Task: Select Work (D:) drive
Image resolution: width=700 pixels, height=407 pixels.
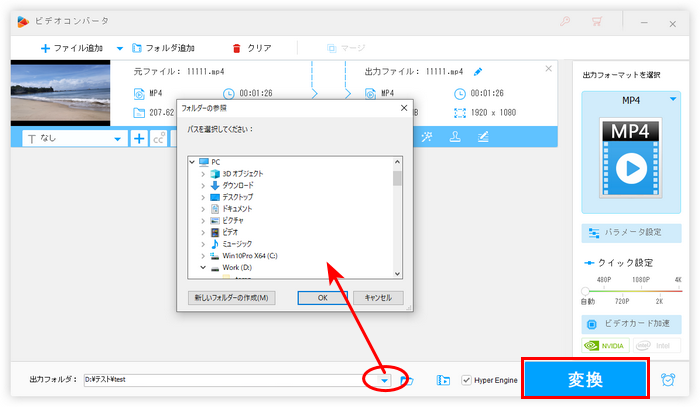Action: point(237,267)
